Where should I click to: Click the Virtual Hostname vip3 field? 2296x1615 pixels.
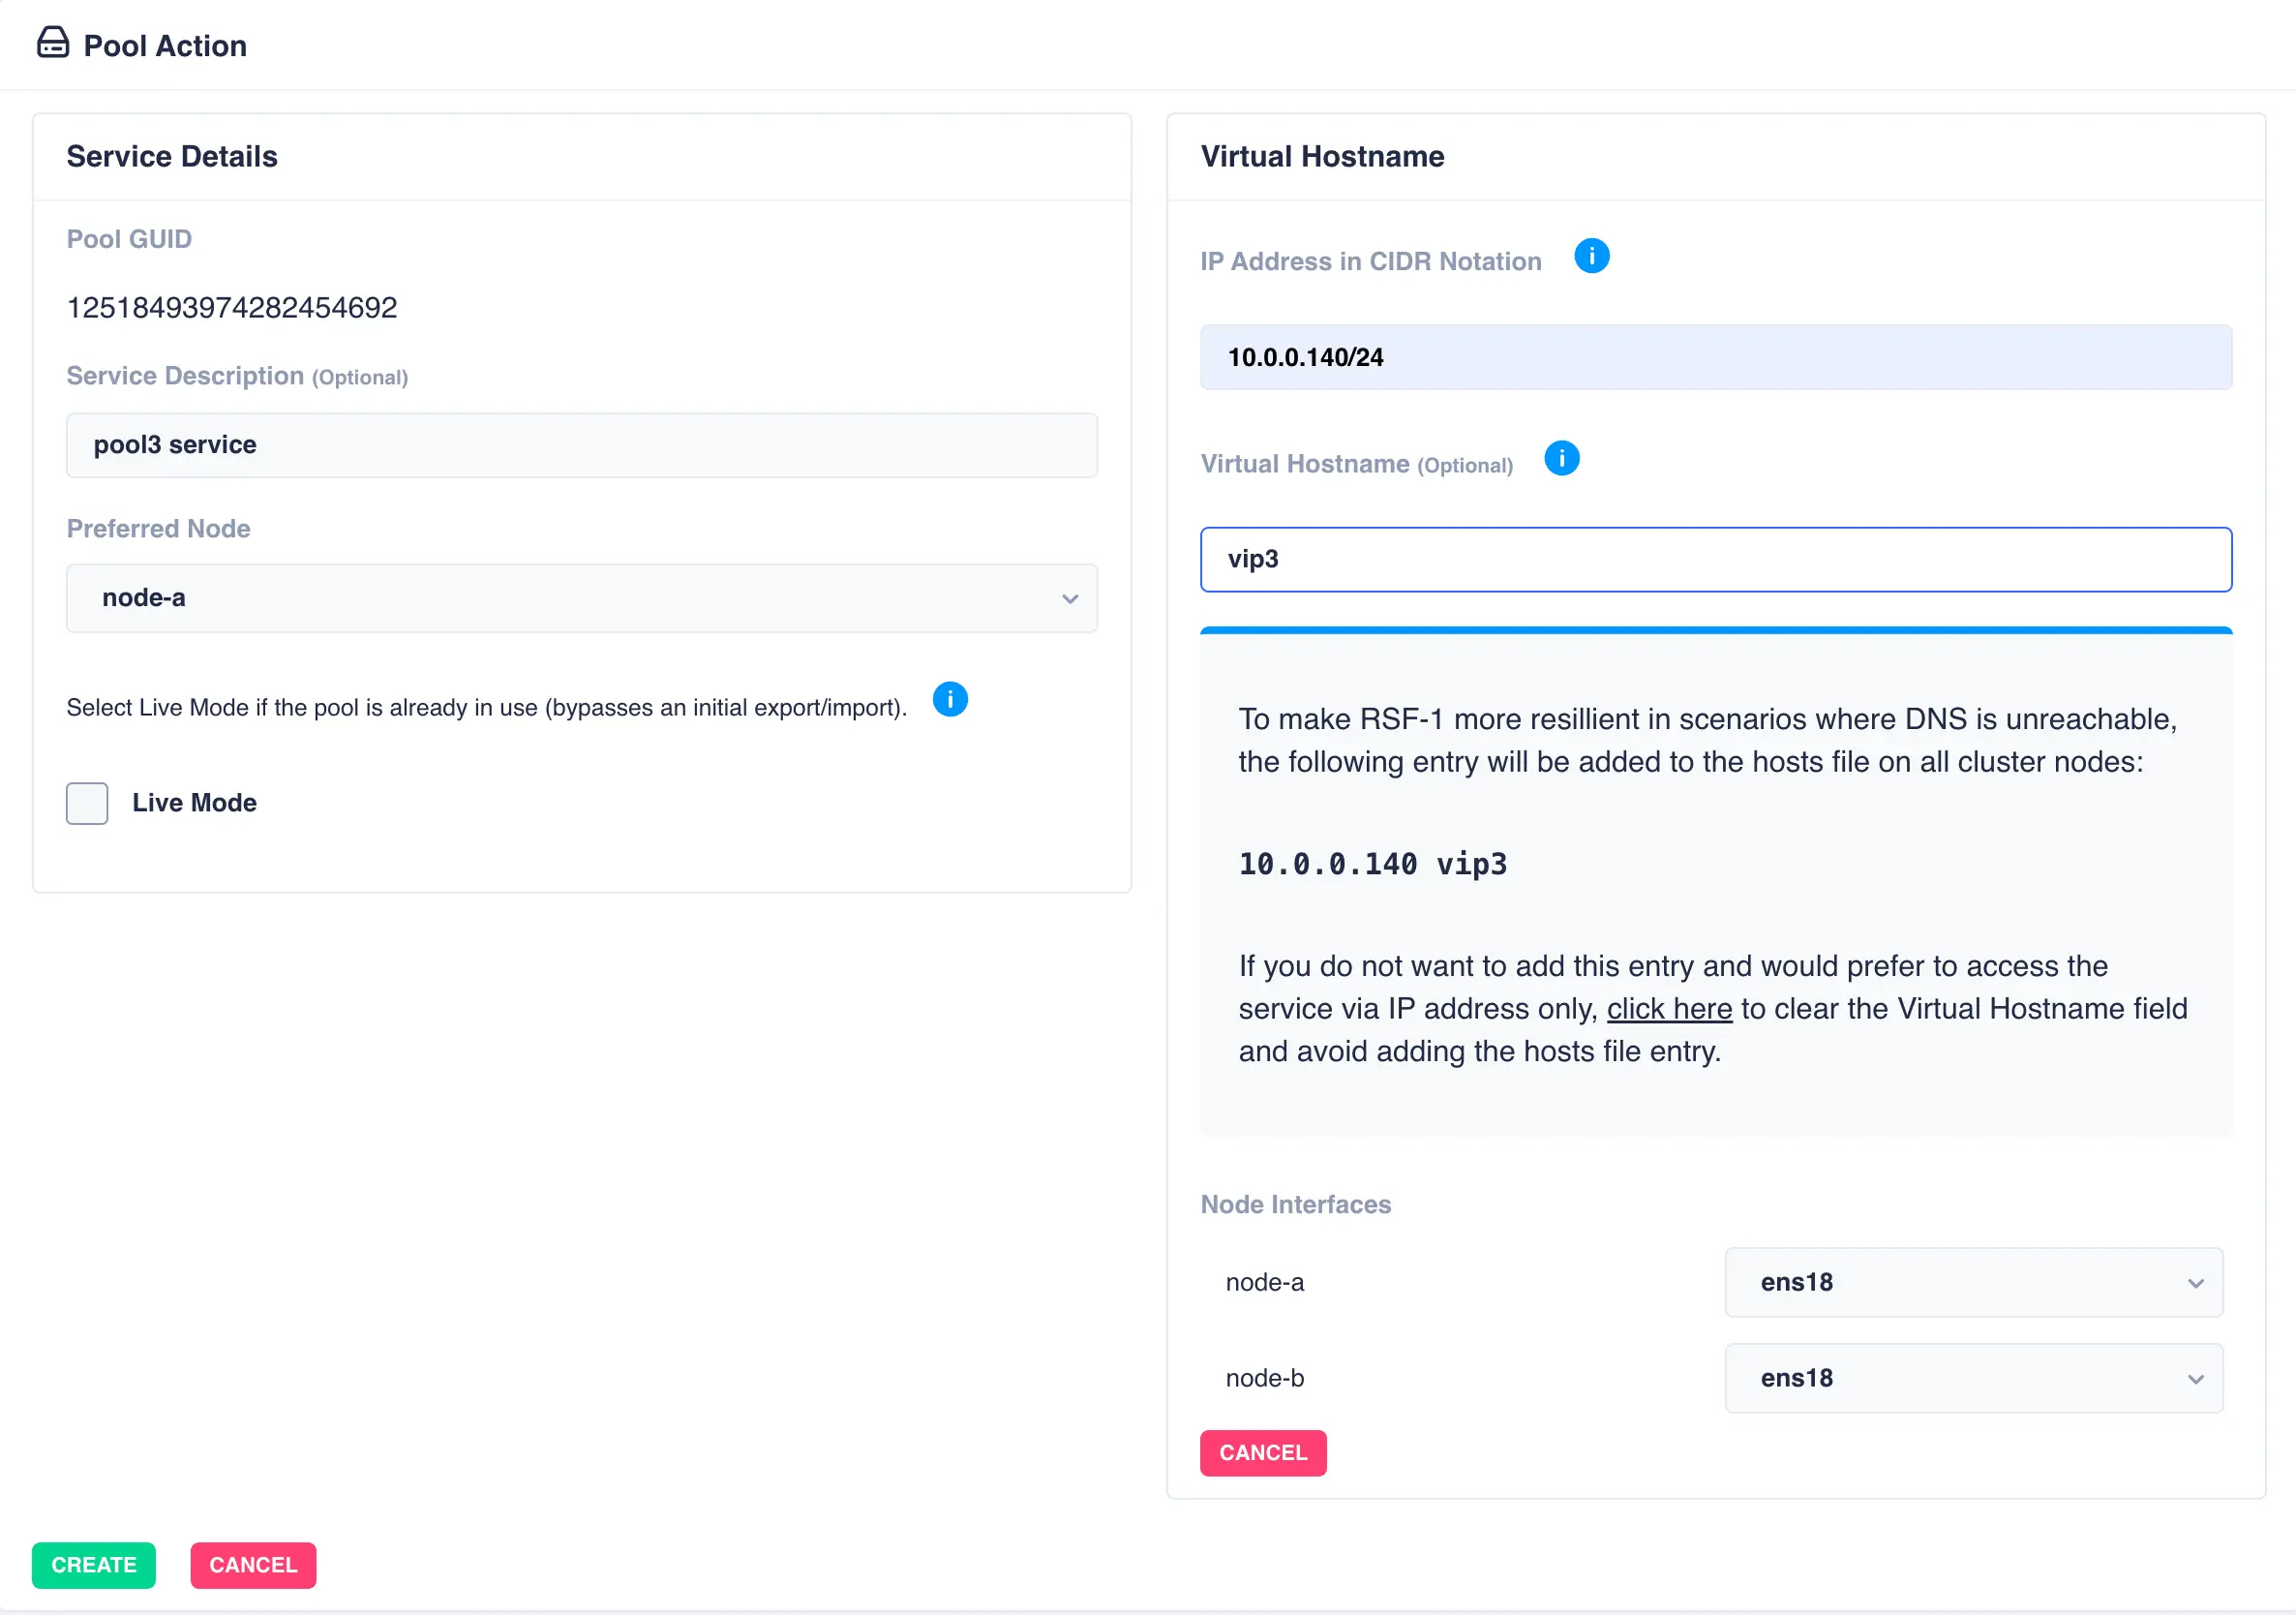coord(1715,560)
